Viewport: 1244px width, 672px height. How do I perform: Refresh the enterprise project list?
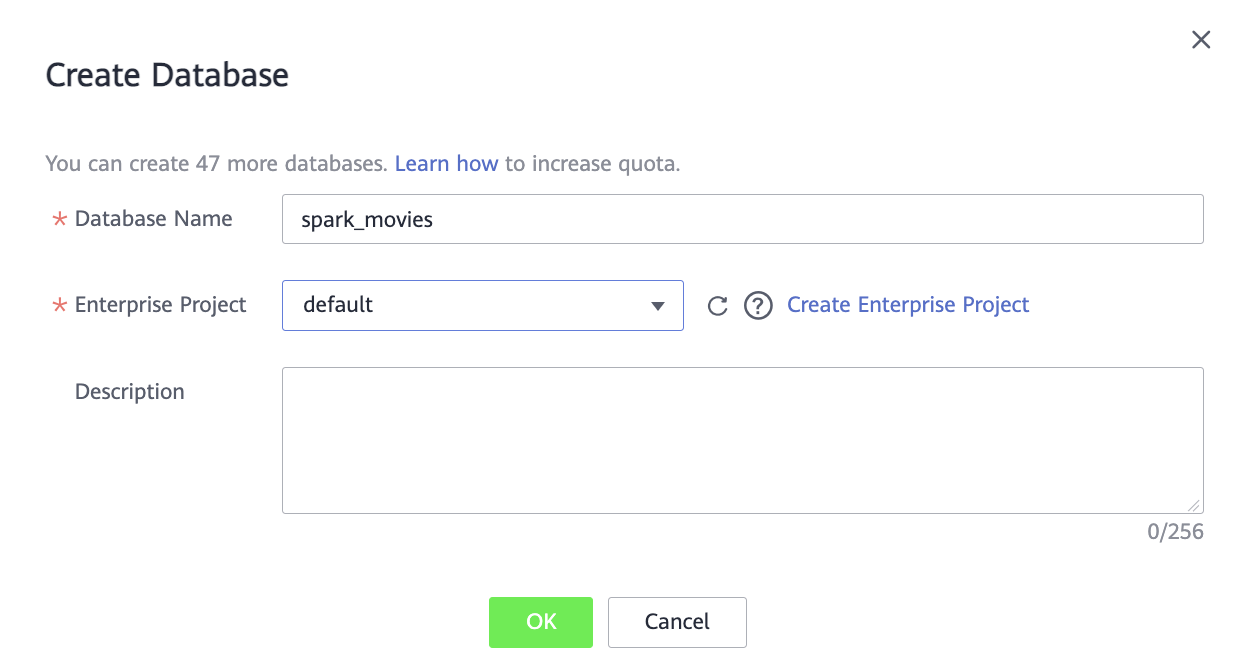click(x=717, y=306)
